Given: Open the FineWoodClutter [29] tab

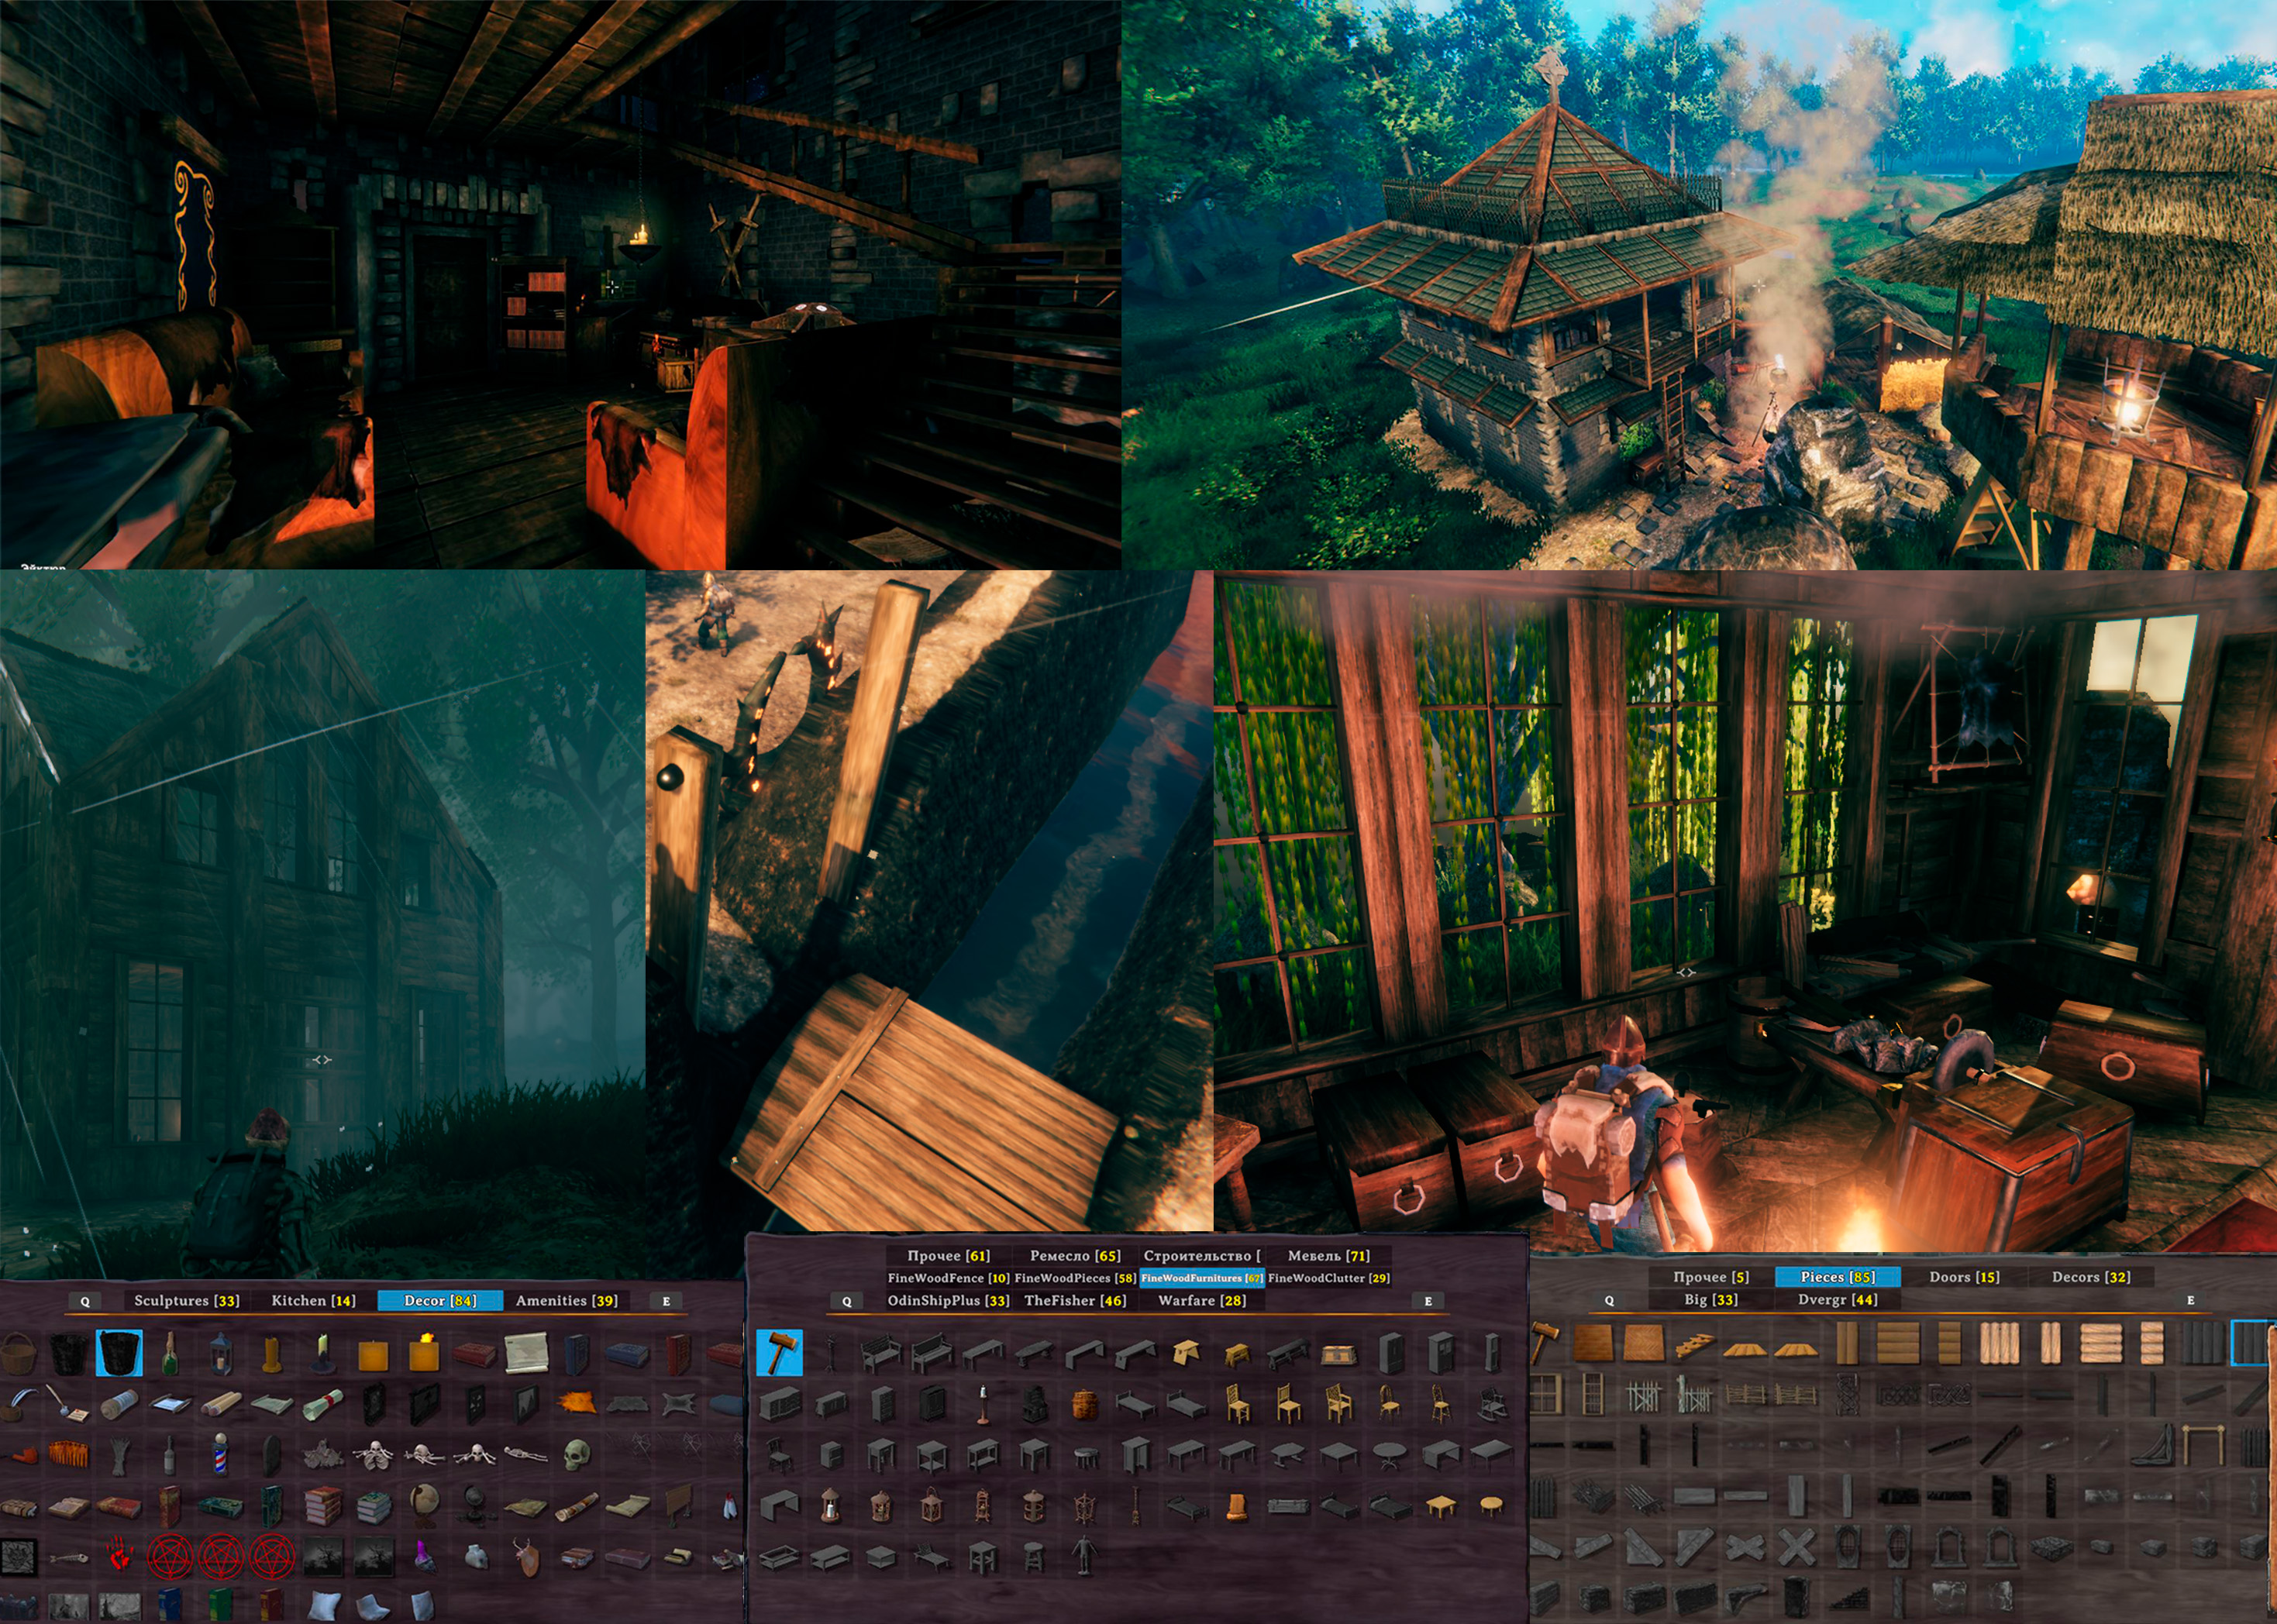Looking at the screenshot, I should pos(1329,1278).
